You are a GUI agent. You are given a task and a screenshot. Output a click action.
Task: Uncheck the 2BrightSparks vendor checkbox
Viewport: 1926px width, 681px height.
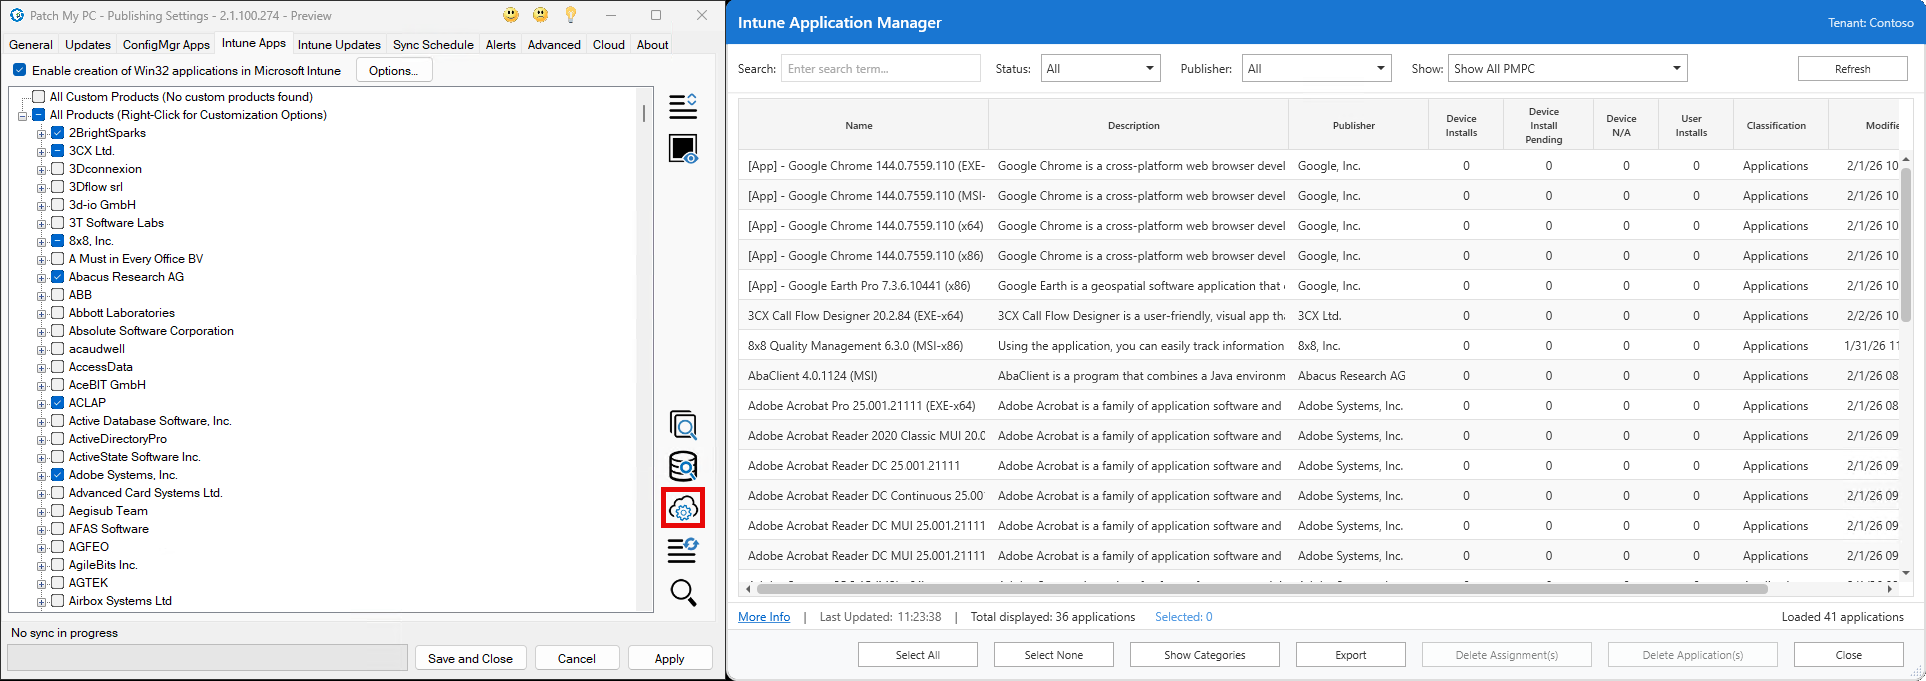57,133
